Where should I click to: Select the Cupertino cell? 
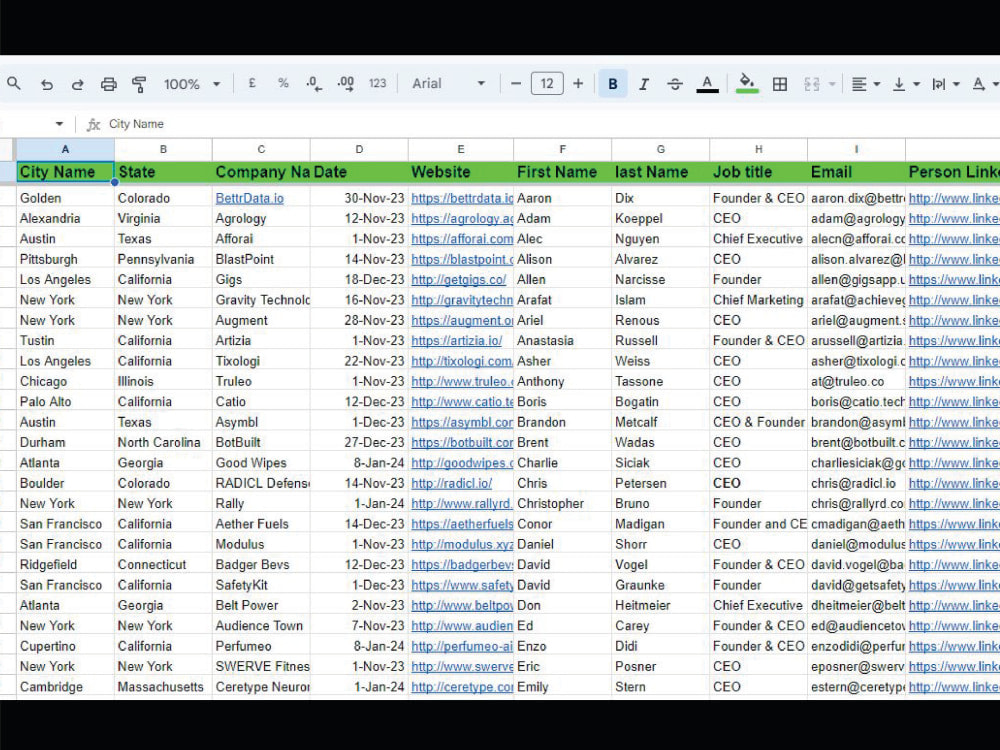coord(65,646)
